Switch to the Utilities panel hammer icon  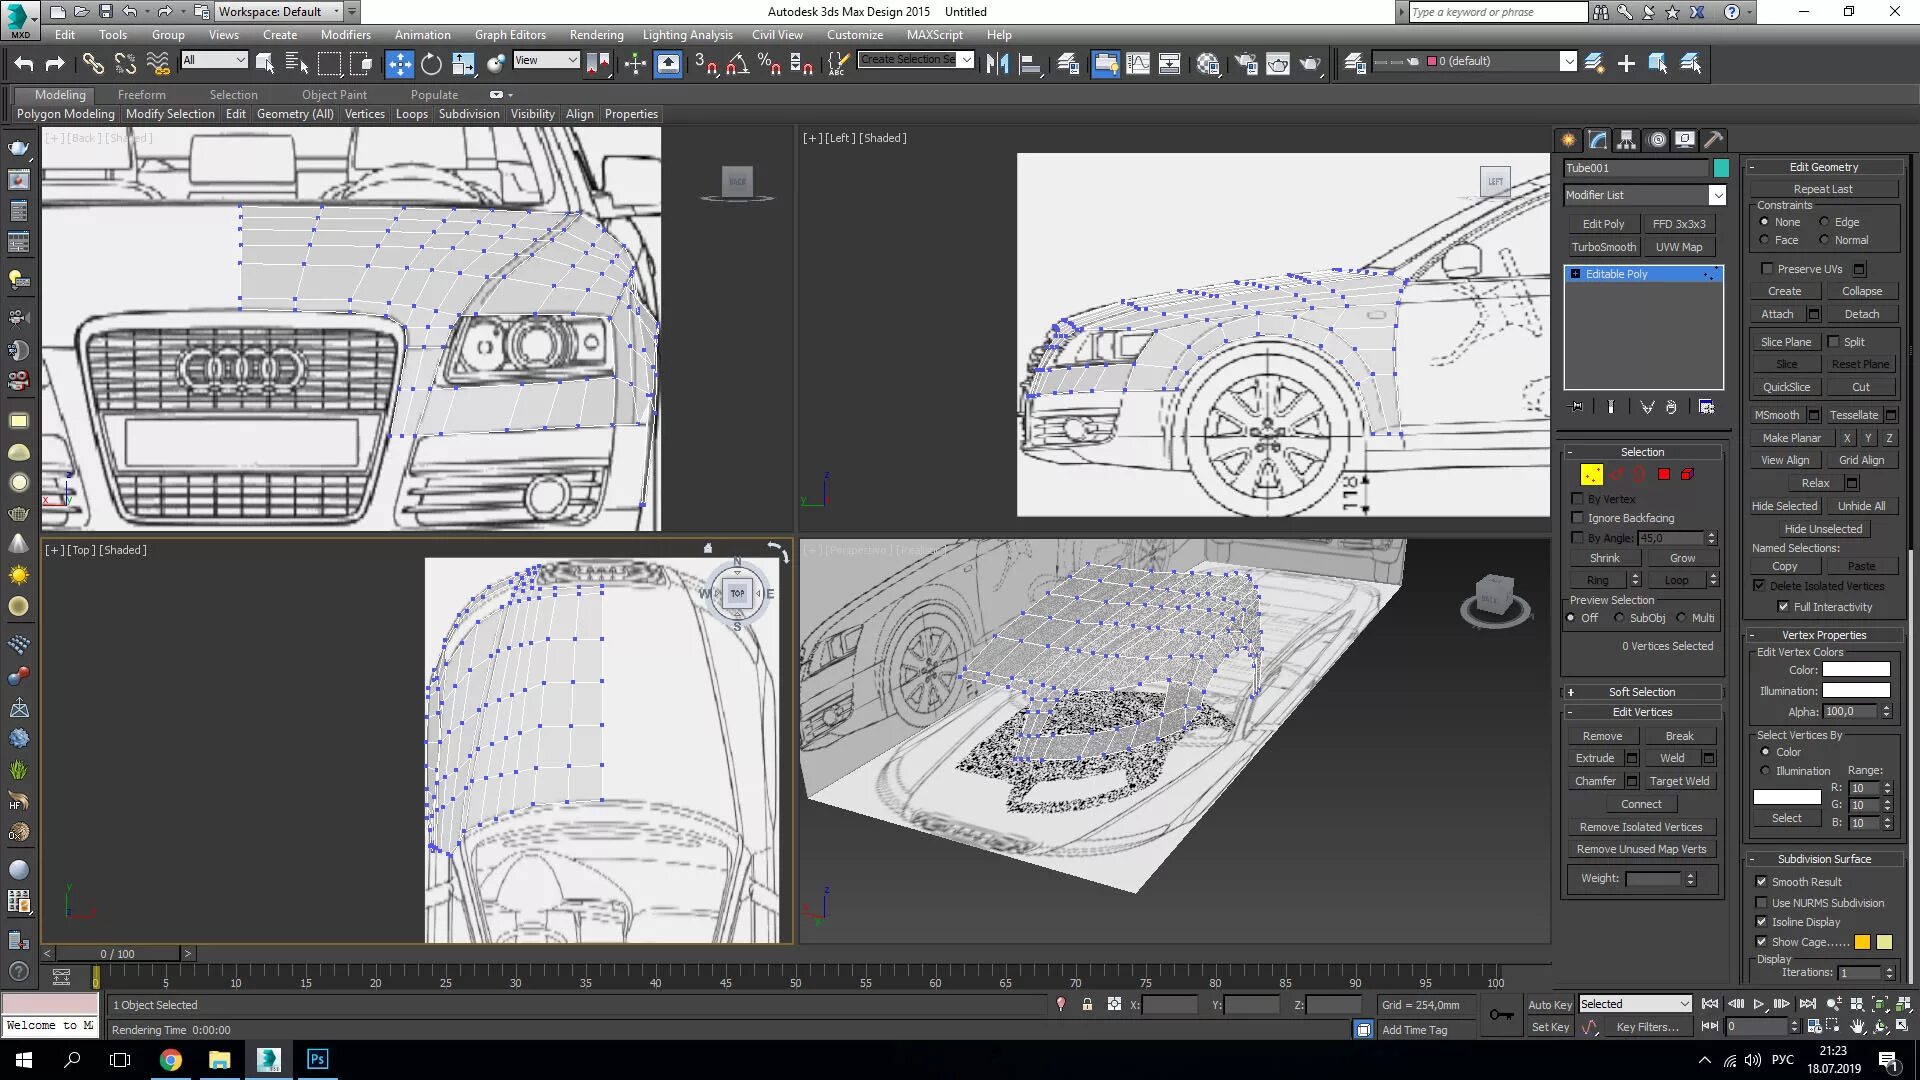[1713, 140]
